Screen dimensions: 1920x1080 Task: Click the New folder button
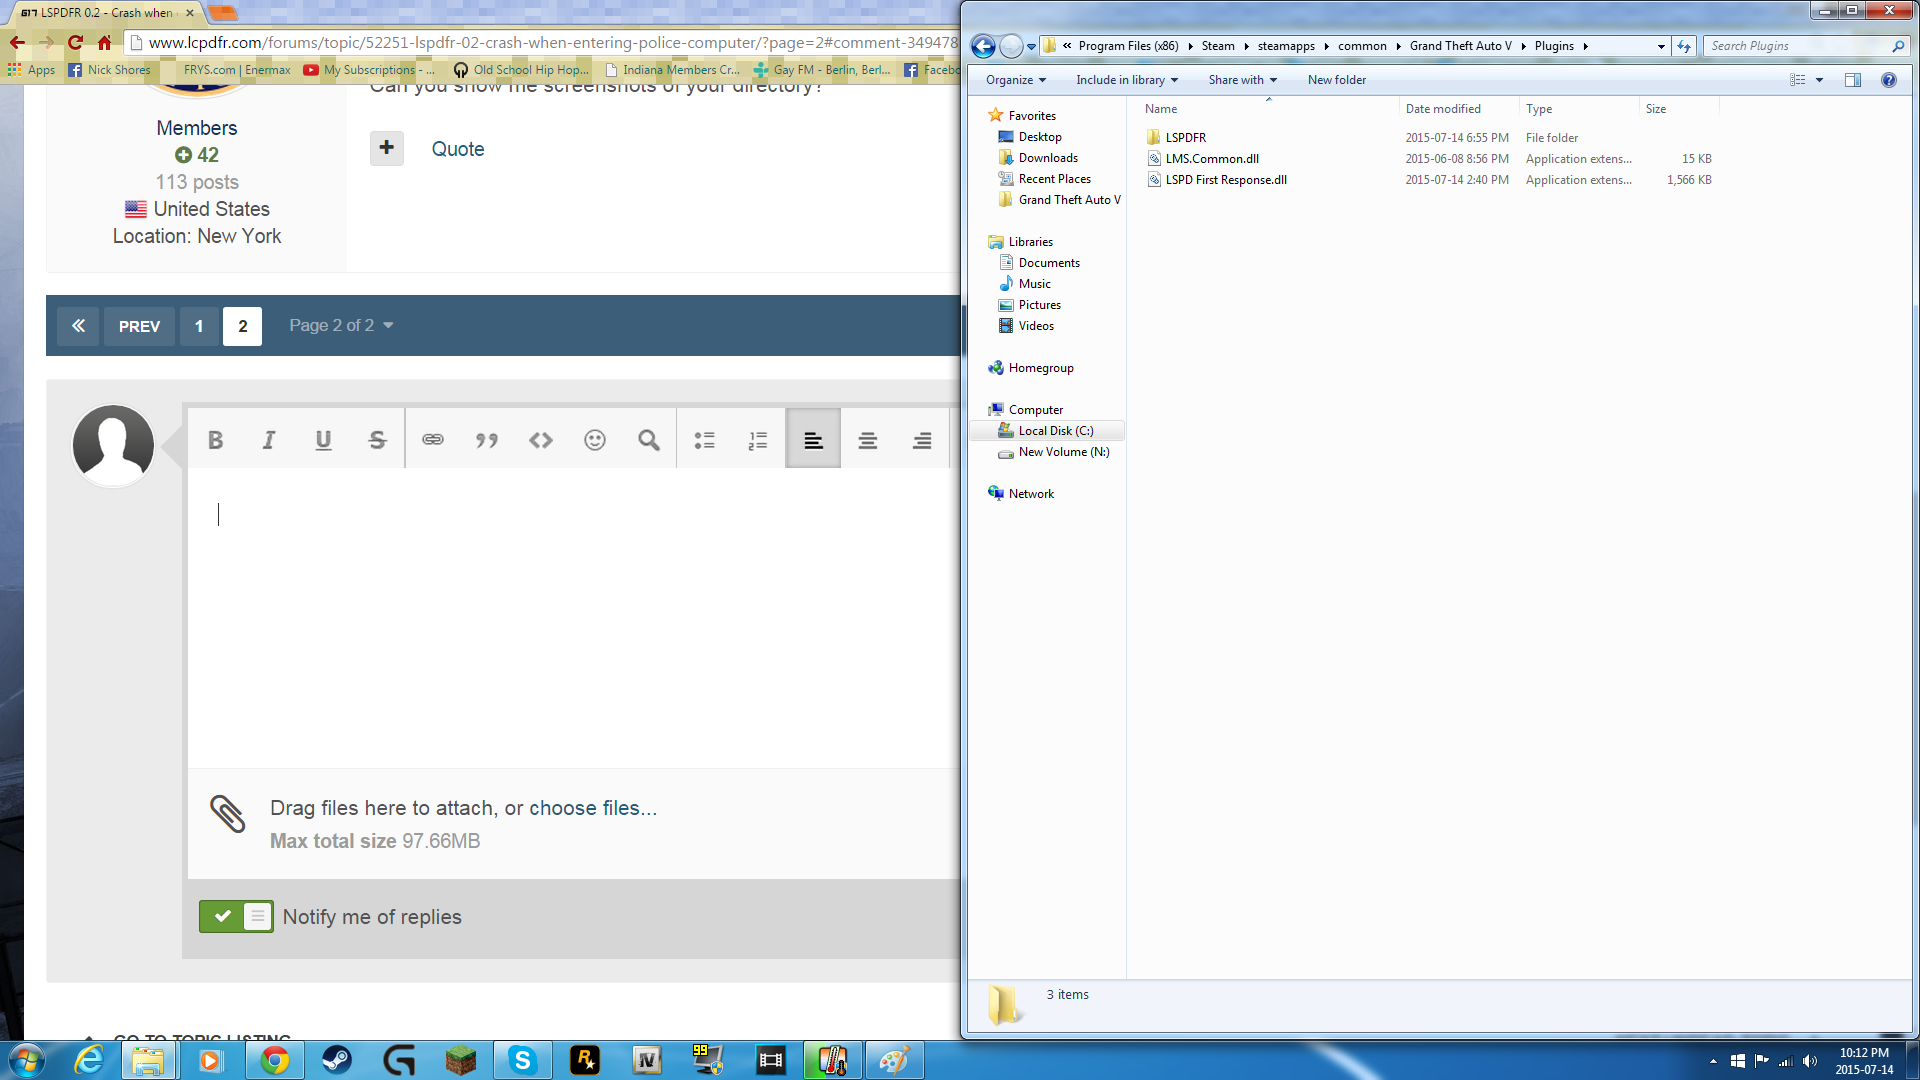click(x=1336, y=80)
